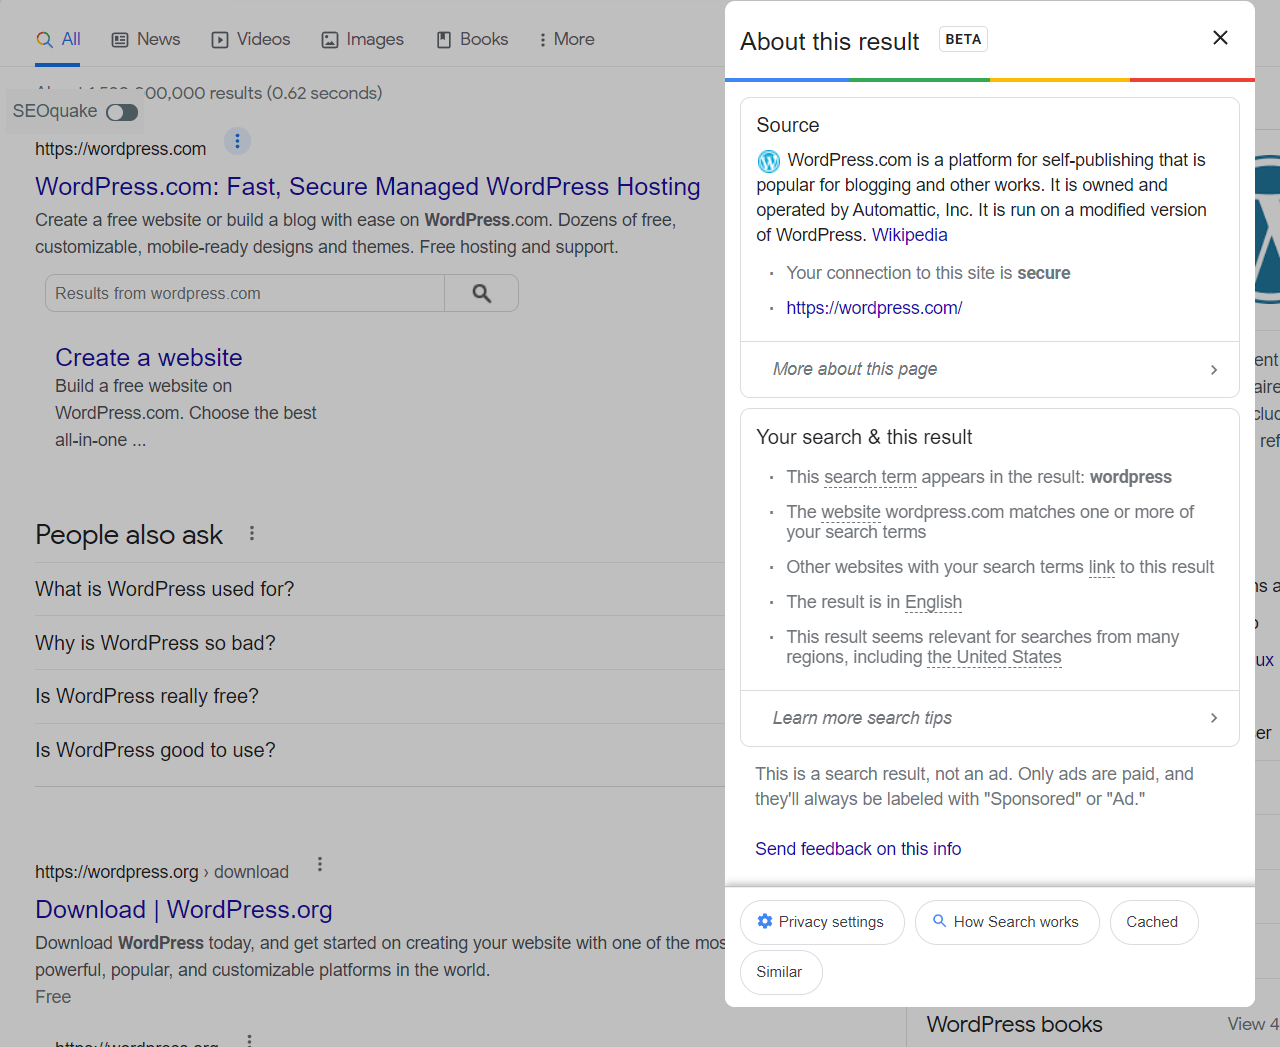Open Privacy settings with gear icon

pos(821,922)
